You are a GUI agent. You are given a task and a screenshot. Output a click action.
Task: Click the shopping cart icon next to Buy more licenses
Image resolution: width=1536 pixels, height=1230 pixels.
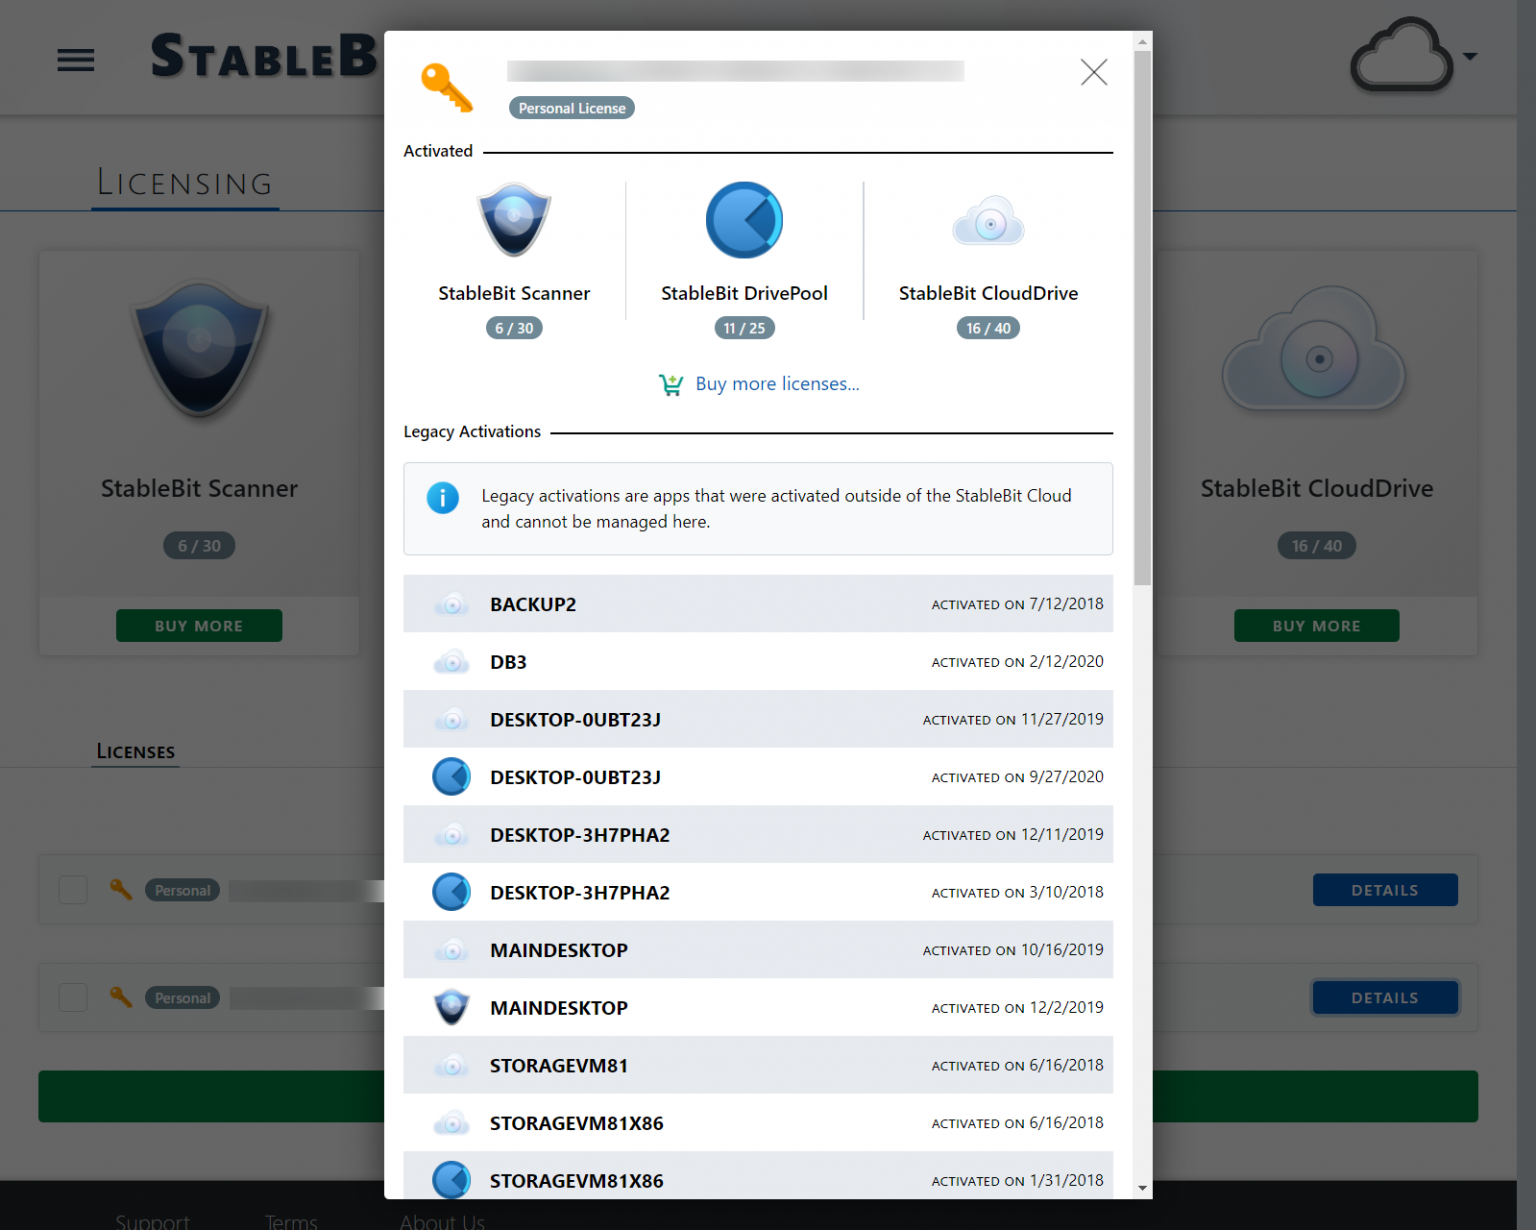[671, 384]
